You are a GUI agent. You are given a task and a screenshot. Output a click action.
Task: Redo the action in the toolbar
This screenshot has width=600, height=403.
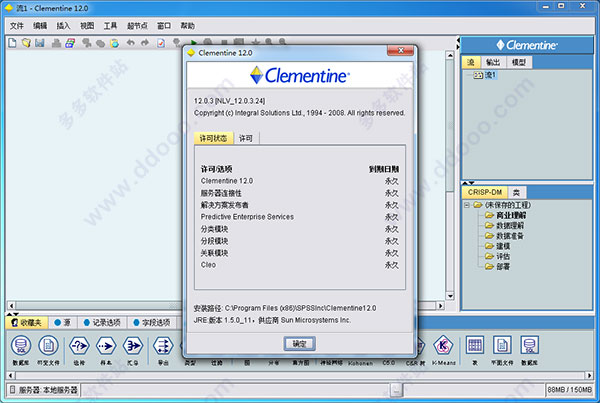point(145,42)
